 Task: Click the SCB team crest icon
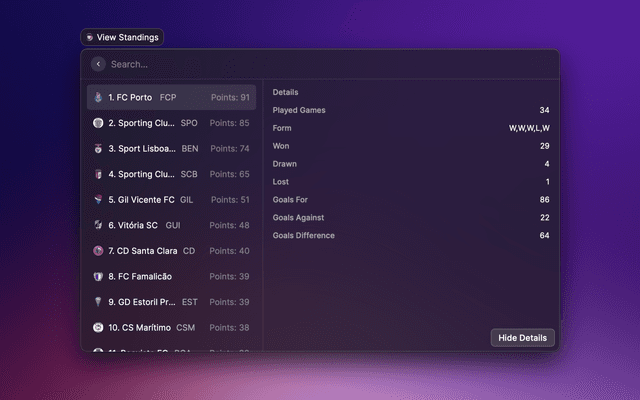(x=98, y=174)
